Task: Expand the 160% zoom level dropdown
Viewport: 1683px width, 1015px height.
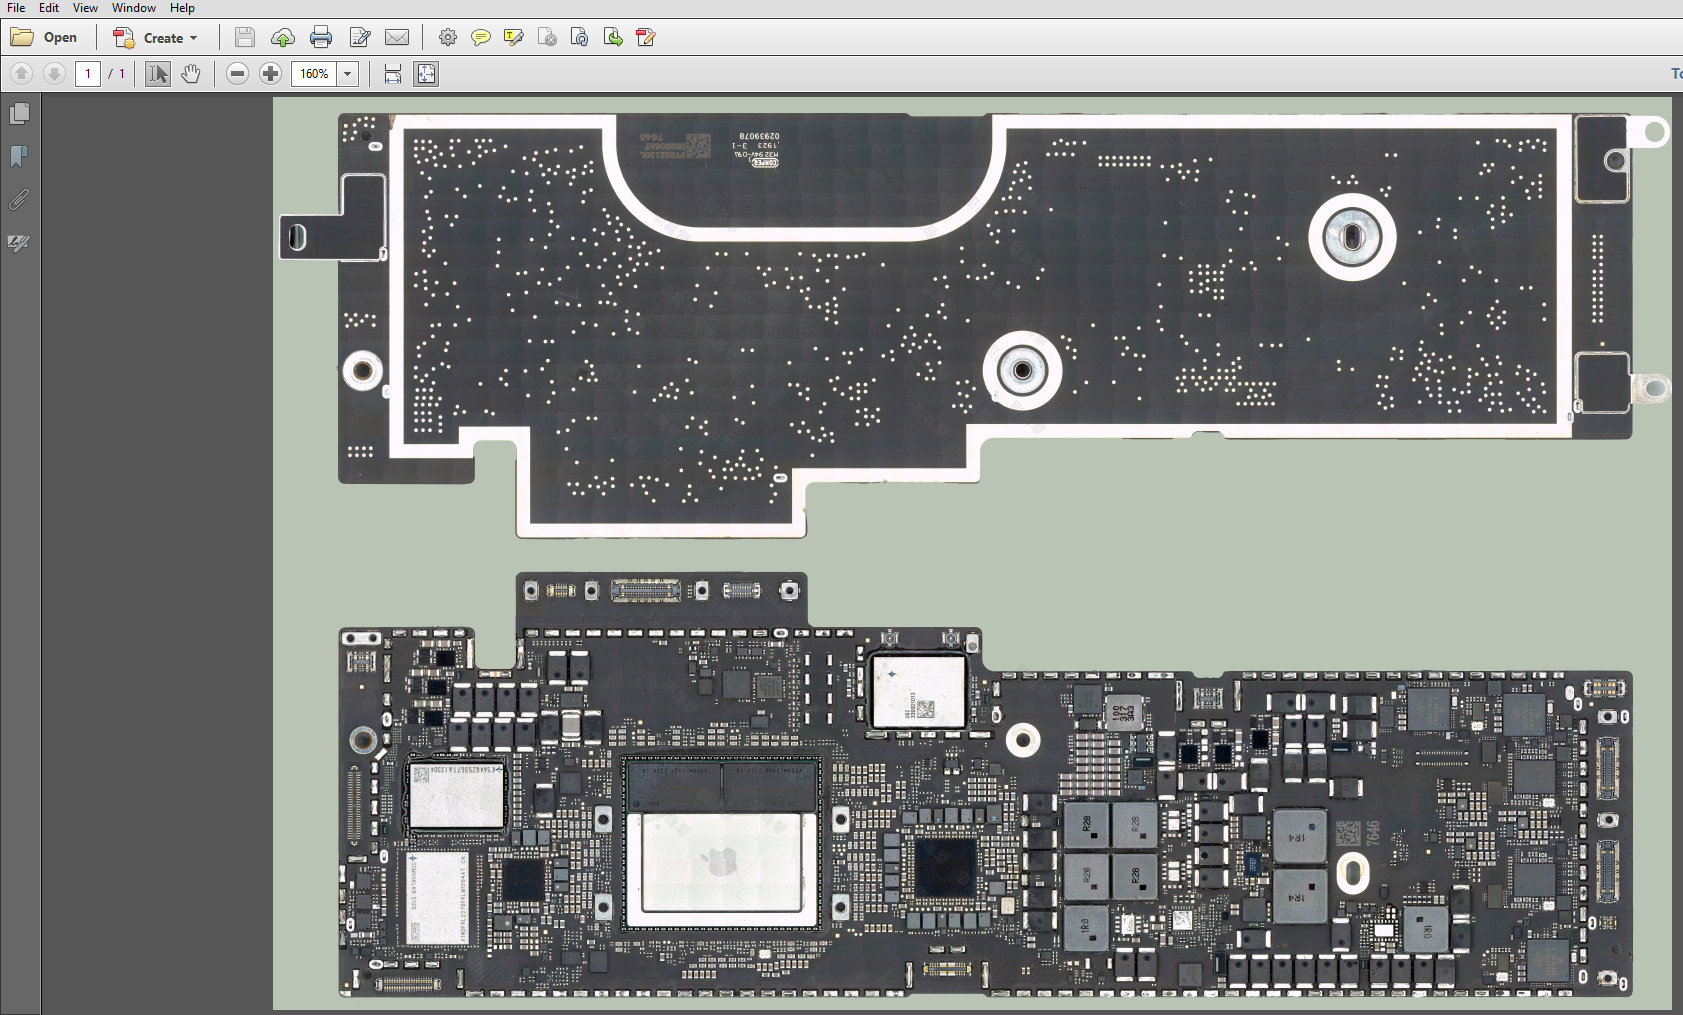Action: [x=348, y=74]
